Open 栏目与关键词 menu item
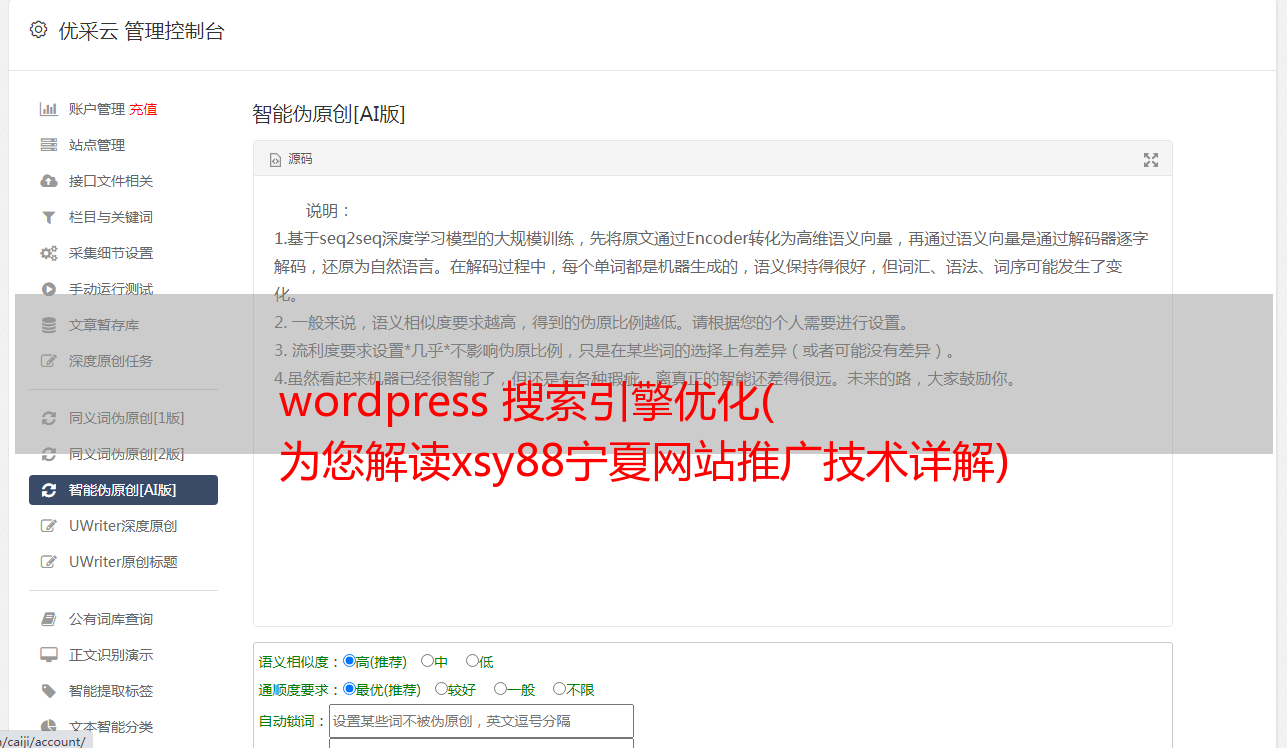This screenshot has height=748, width=1287. [111, 217]
